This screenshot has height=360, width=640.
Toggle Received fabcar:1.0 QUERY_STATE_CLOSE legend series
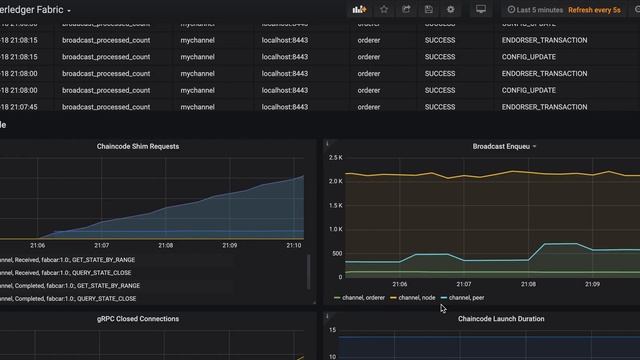tap(66, 273)
